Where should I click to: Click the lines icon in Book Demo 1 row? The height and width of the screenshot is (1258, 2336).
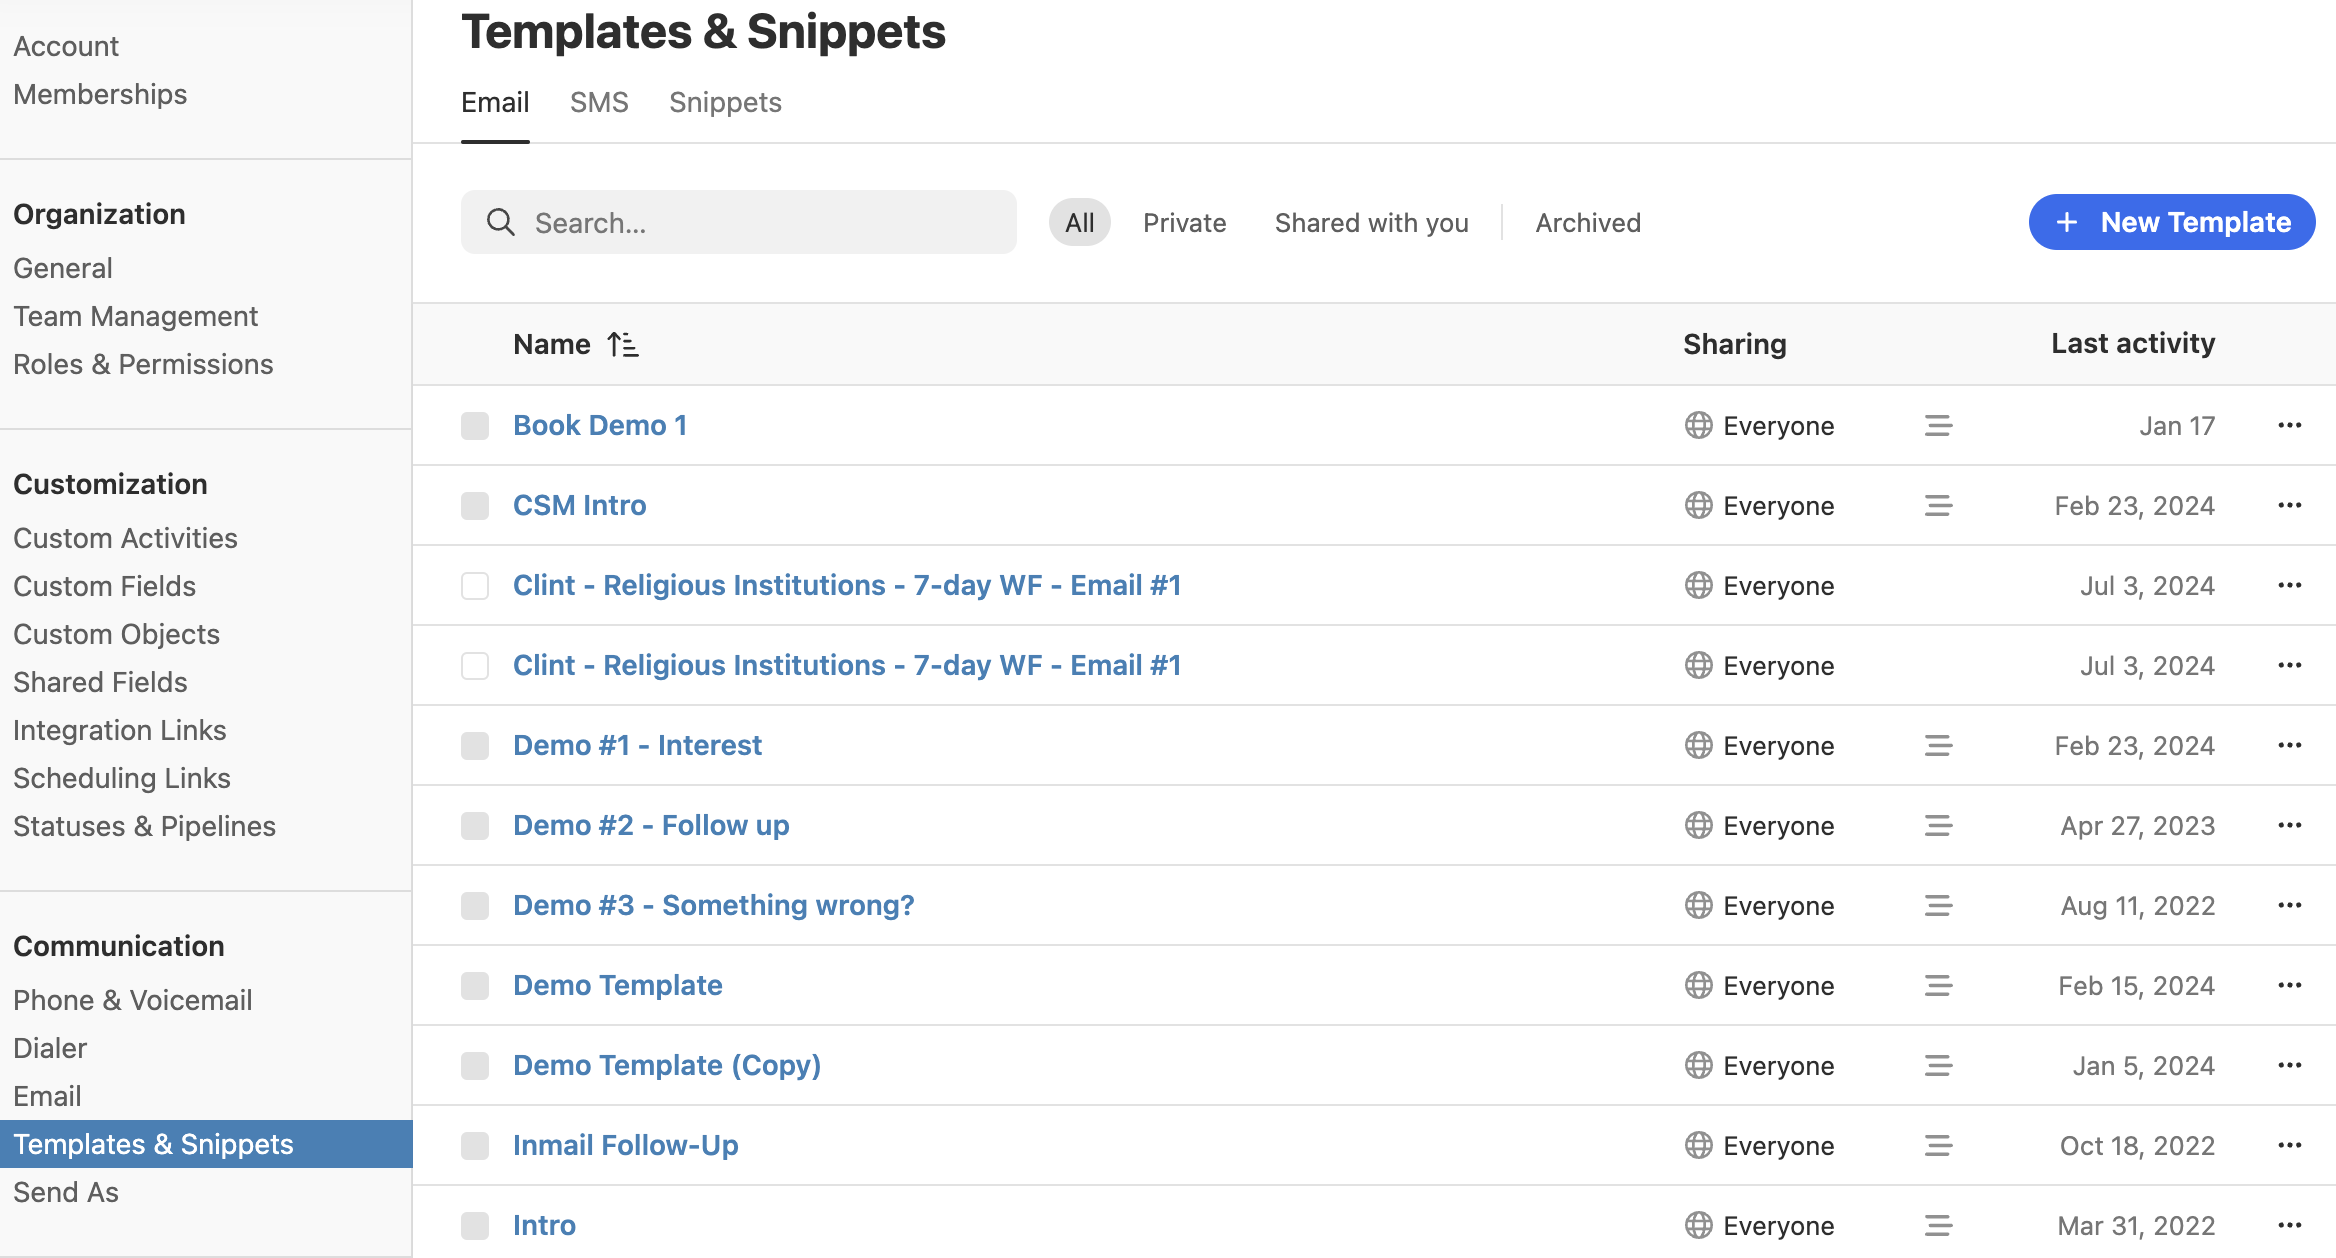[1938, 425]
